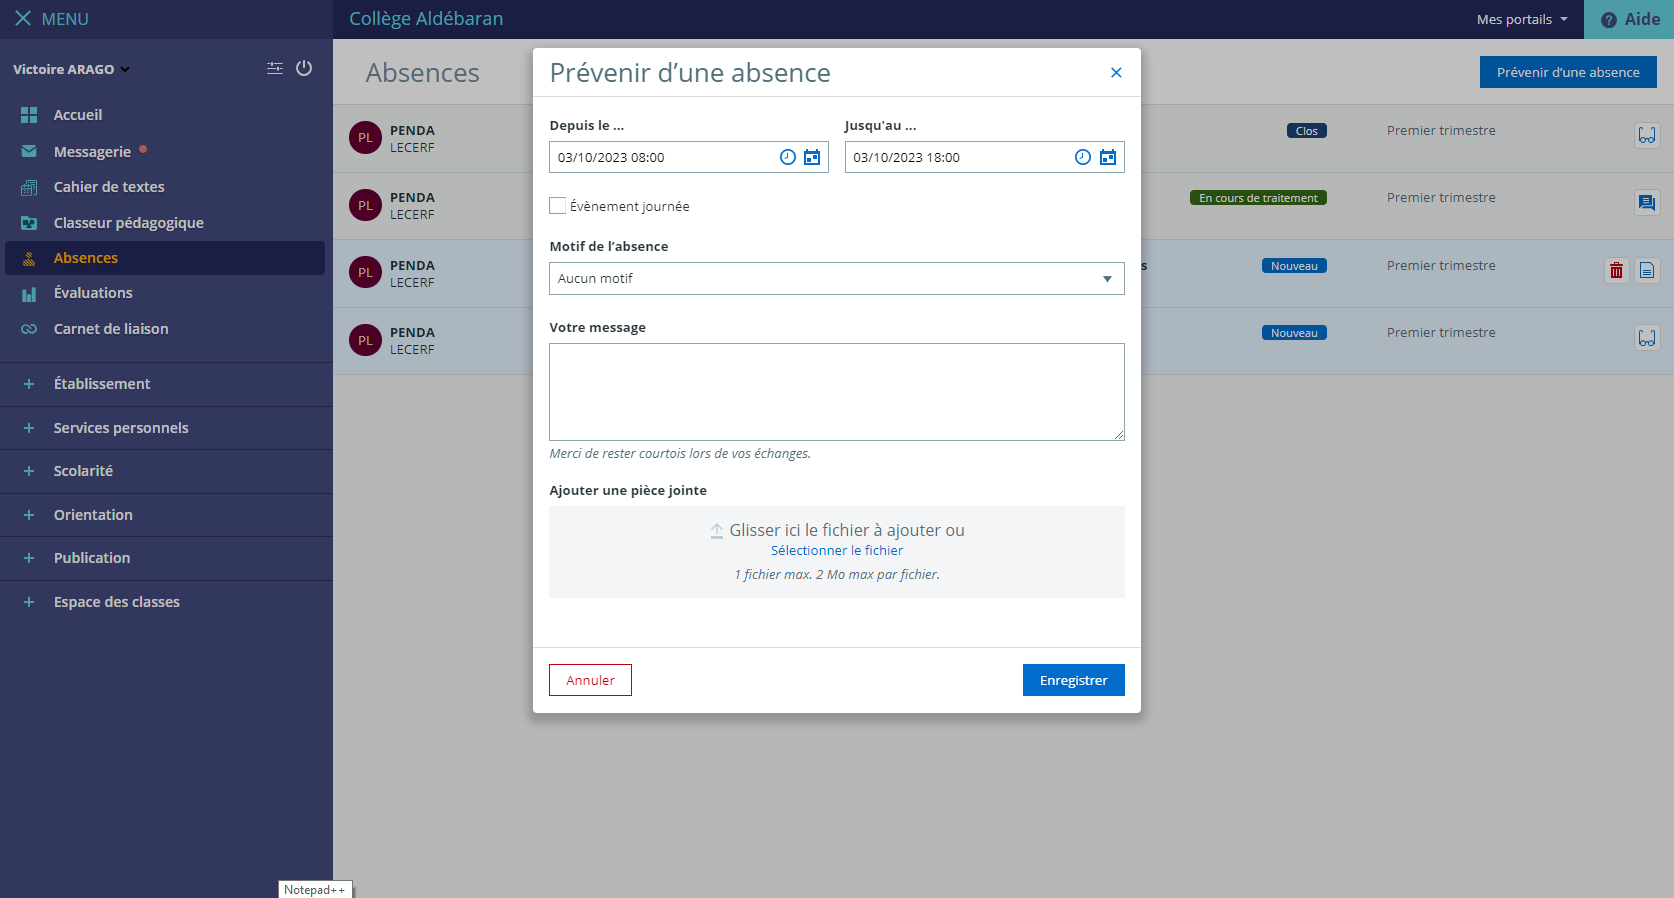
Task: Open calendar picker for Jusqu'au field
Action: [1108, 157]
